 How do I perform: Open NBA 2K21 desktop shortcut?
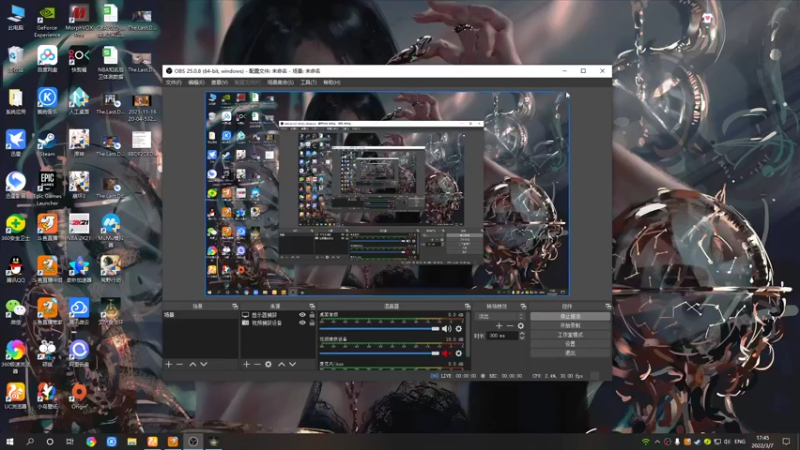79,227
